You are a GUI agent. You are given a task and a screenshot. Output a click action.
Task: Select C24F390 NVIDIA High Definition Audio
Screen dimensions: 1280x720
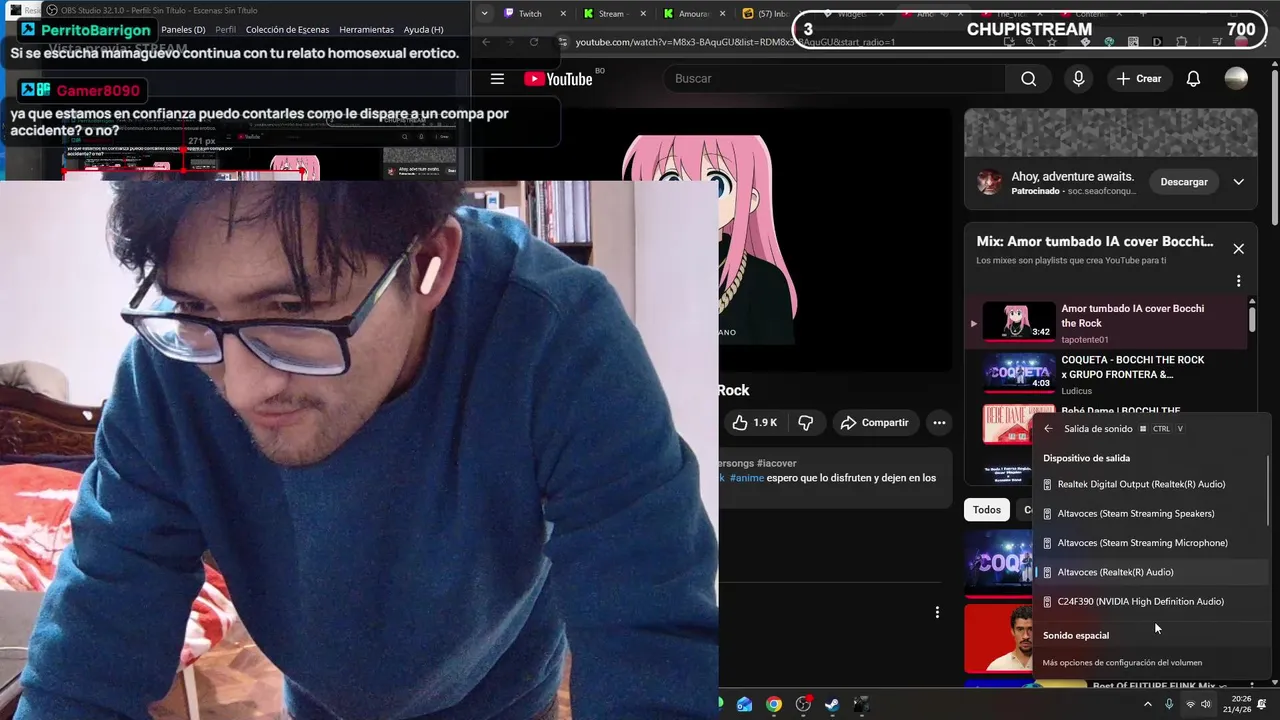click(1151, 602)
